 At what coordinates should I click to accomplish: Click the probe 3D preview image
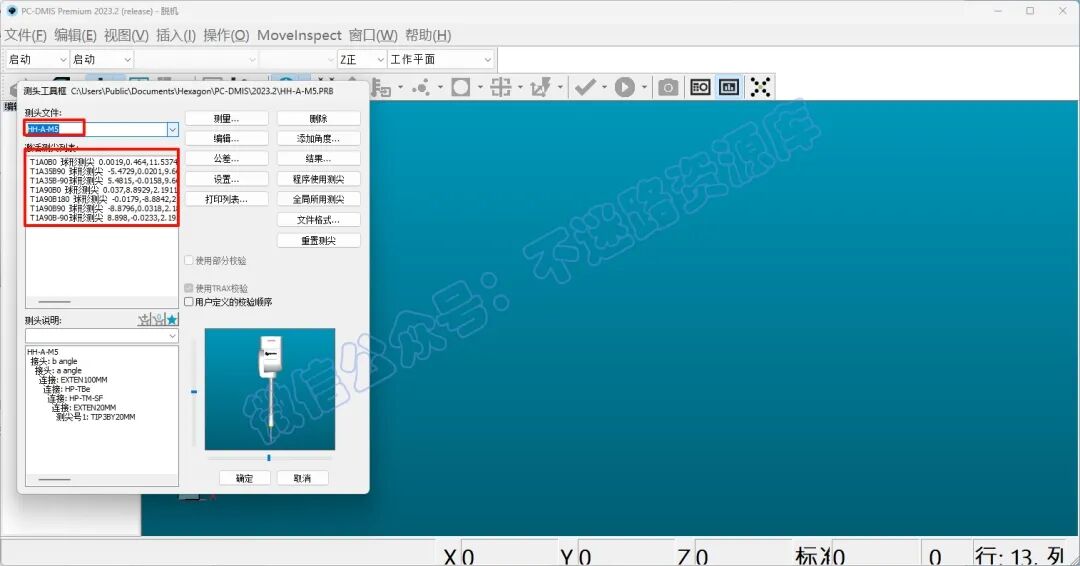pyautogui.click(x=270, y=389)
